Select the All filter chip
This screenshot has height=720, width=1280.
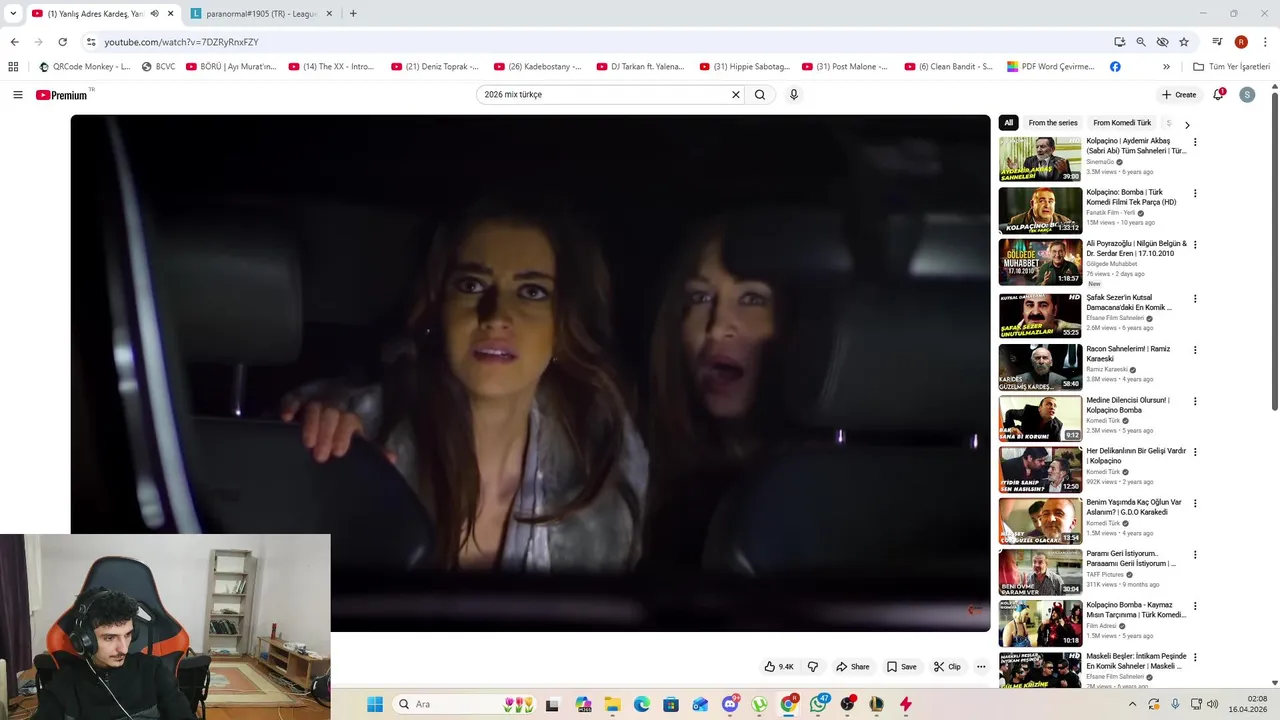[x=1008, y=123]
